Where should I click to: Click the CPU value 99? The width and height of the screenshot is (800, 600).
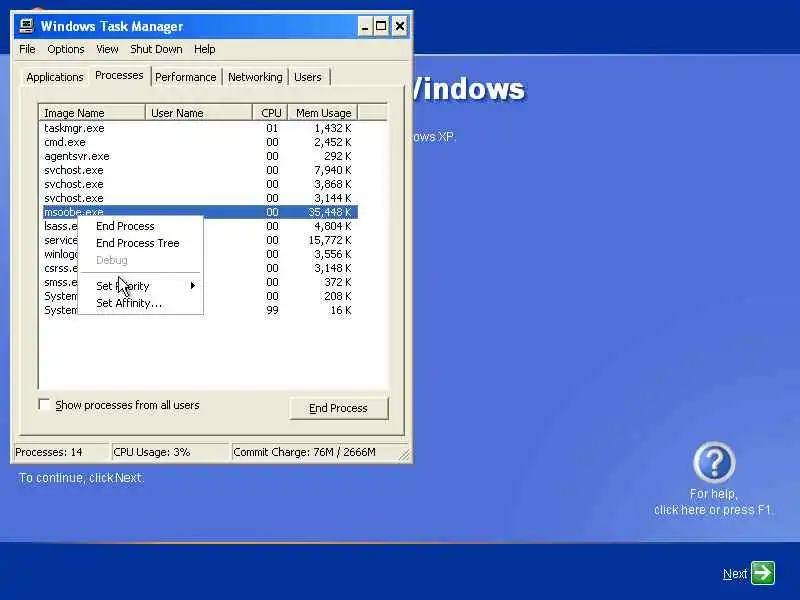(272, 310)
